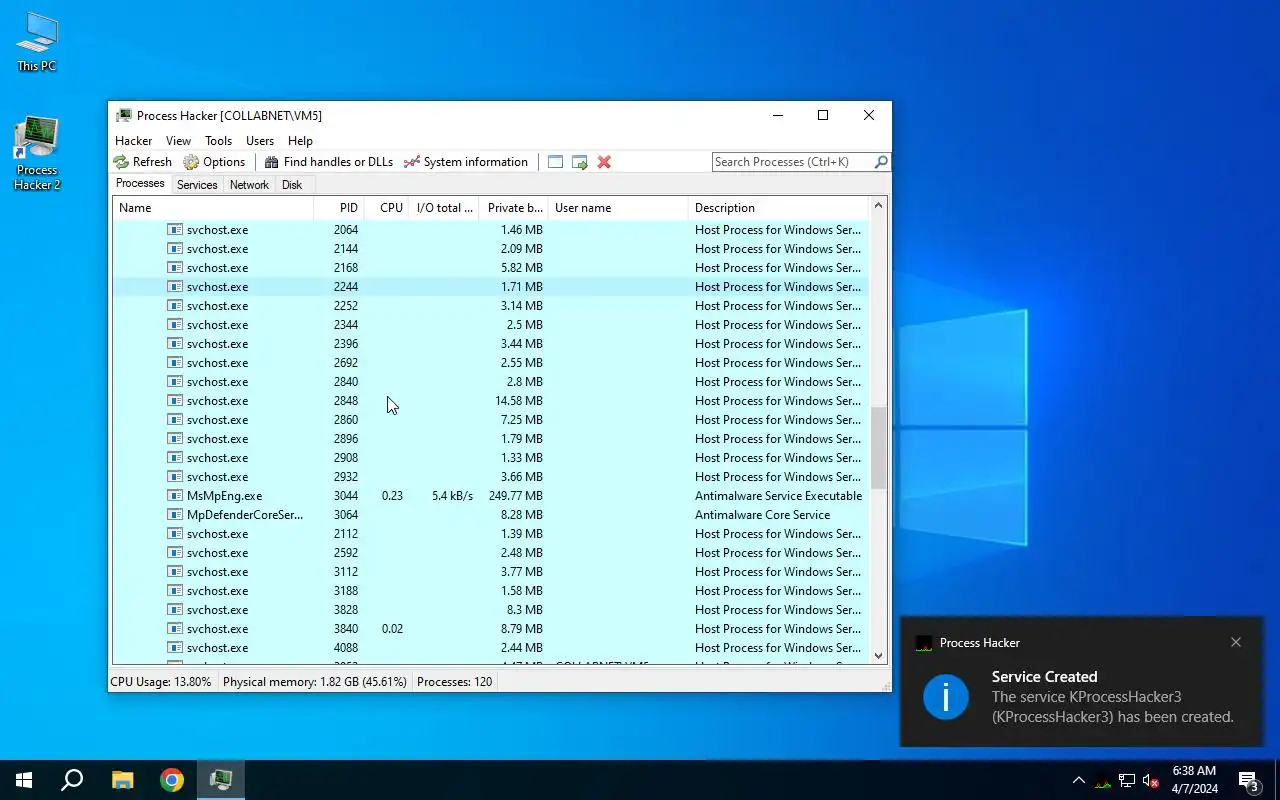Click the Refresh toolbar button
The image size is (1280, 800).
[142, 162]
